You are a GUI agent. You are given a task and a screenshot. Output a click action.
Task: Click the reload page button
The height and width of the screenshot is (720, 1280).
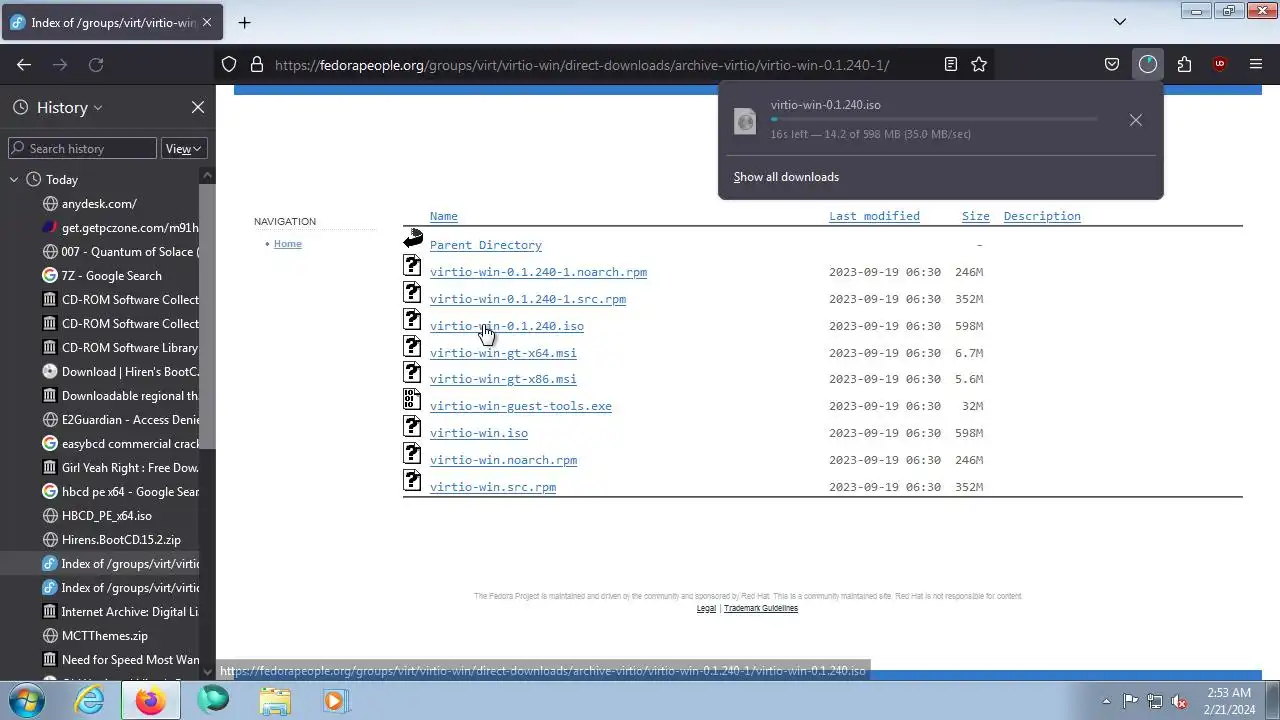96,64
